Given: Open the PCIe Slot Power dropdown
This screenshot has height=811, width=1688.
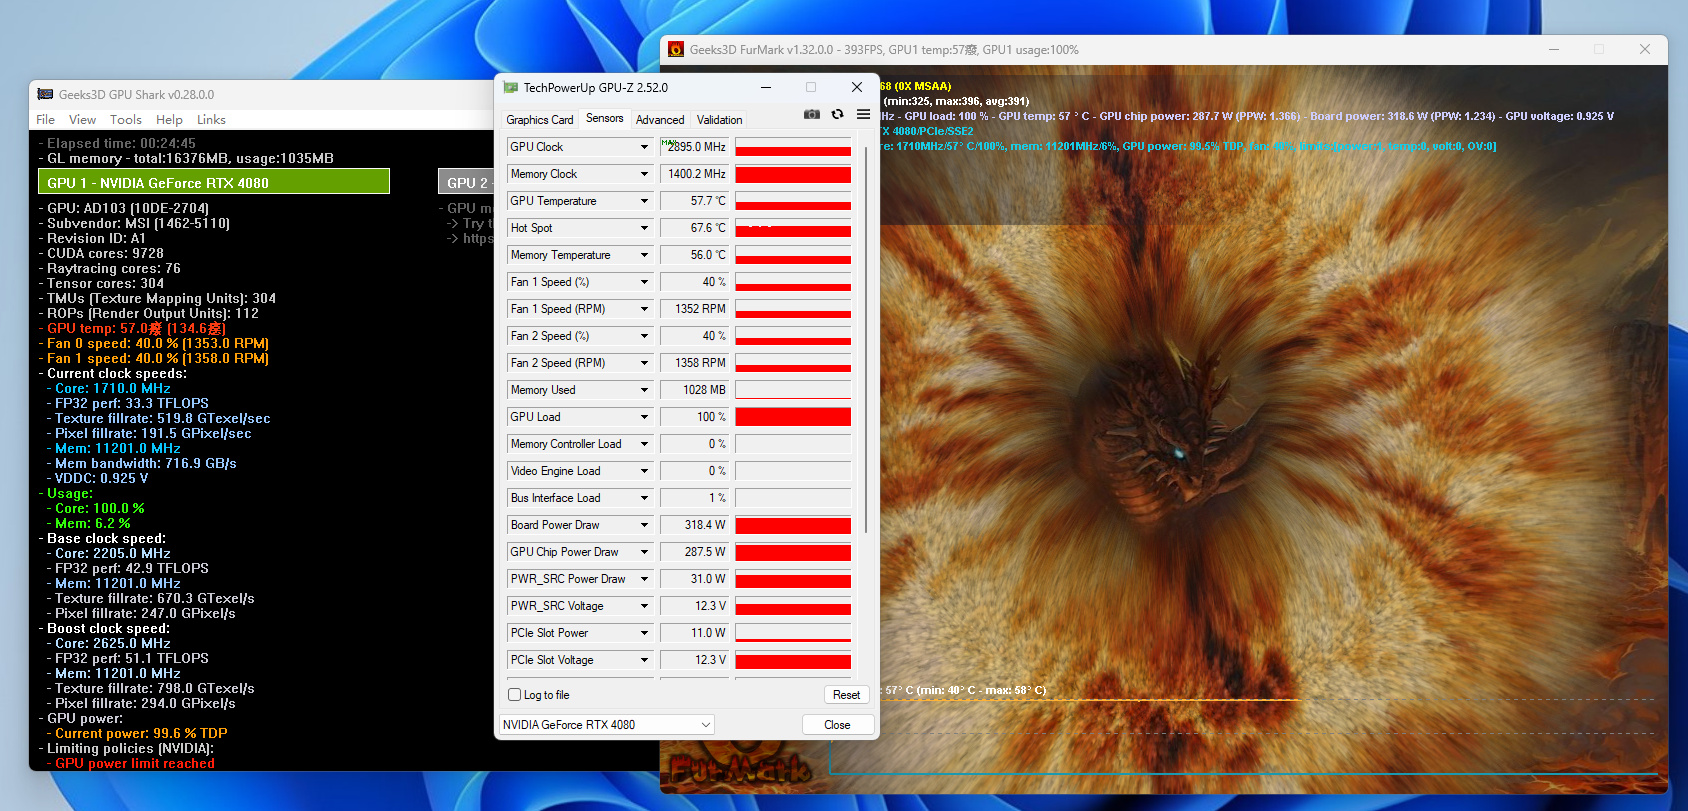Looking at the screenshot, I should point(645,633).
